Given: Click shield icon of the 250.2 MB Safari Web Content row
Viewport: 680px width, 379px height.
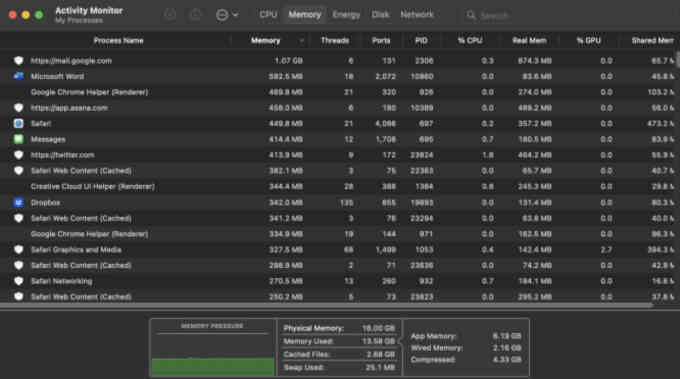Looking at the screenshot, I should point(18,297).
